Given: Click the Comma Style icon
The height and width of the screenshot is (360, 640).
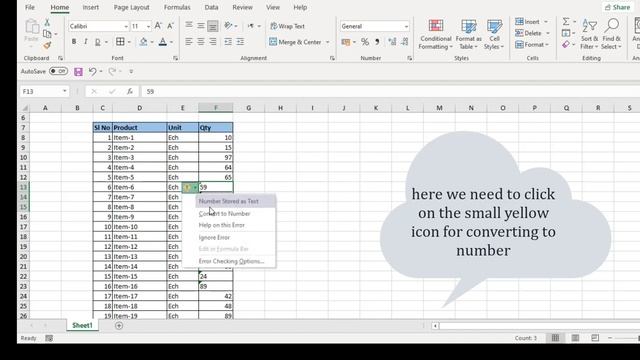Looking at the screenshot, I should tap(377, 42).
